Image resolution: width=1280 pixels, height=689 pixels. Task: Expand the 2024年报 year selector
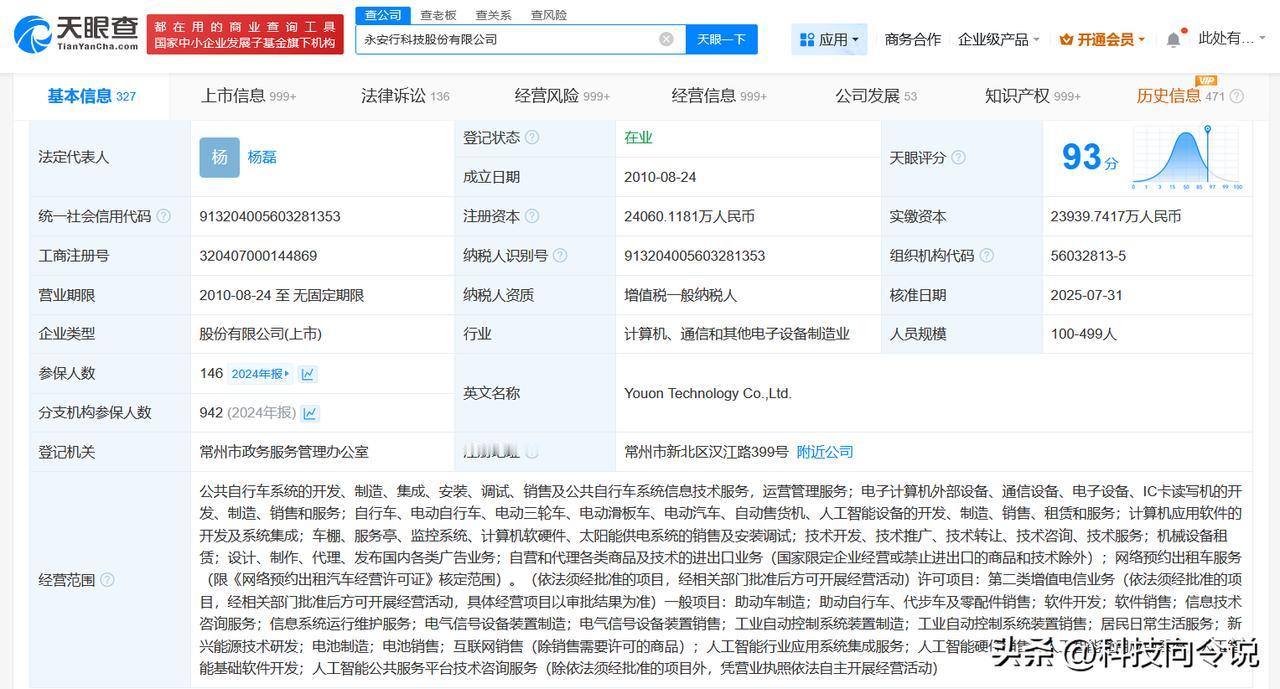coord(260,374)
